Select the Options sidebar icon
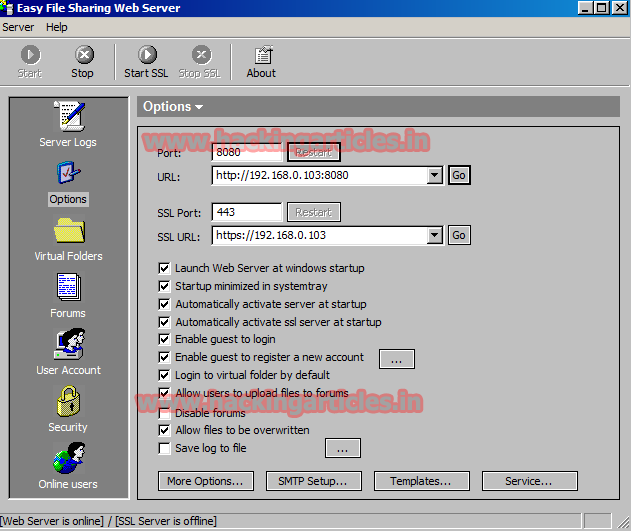Image resolution: width=631 pixels, height=531 pixels. click(x=68, y=183)
